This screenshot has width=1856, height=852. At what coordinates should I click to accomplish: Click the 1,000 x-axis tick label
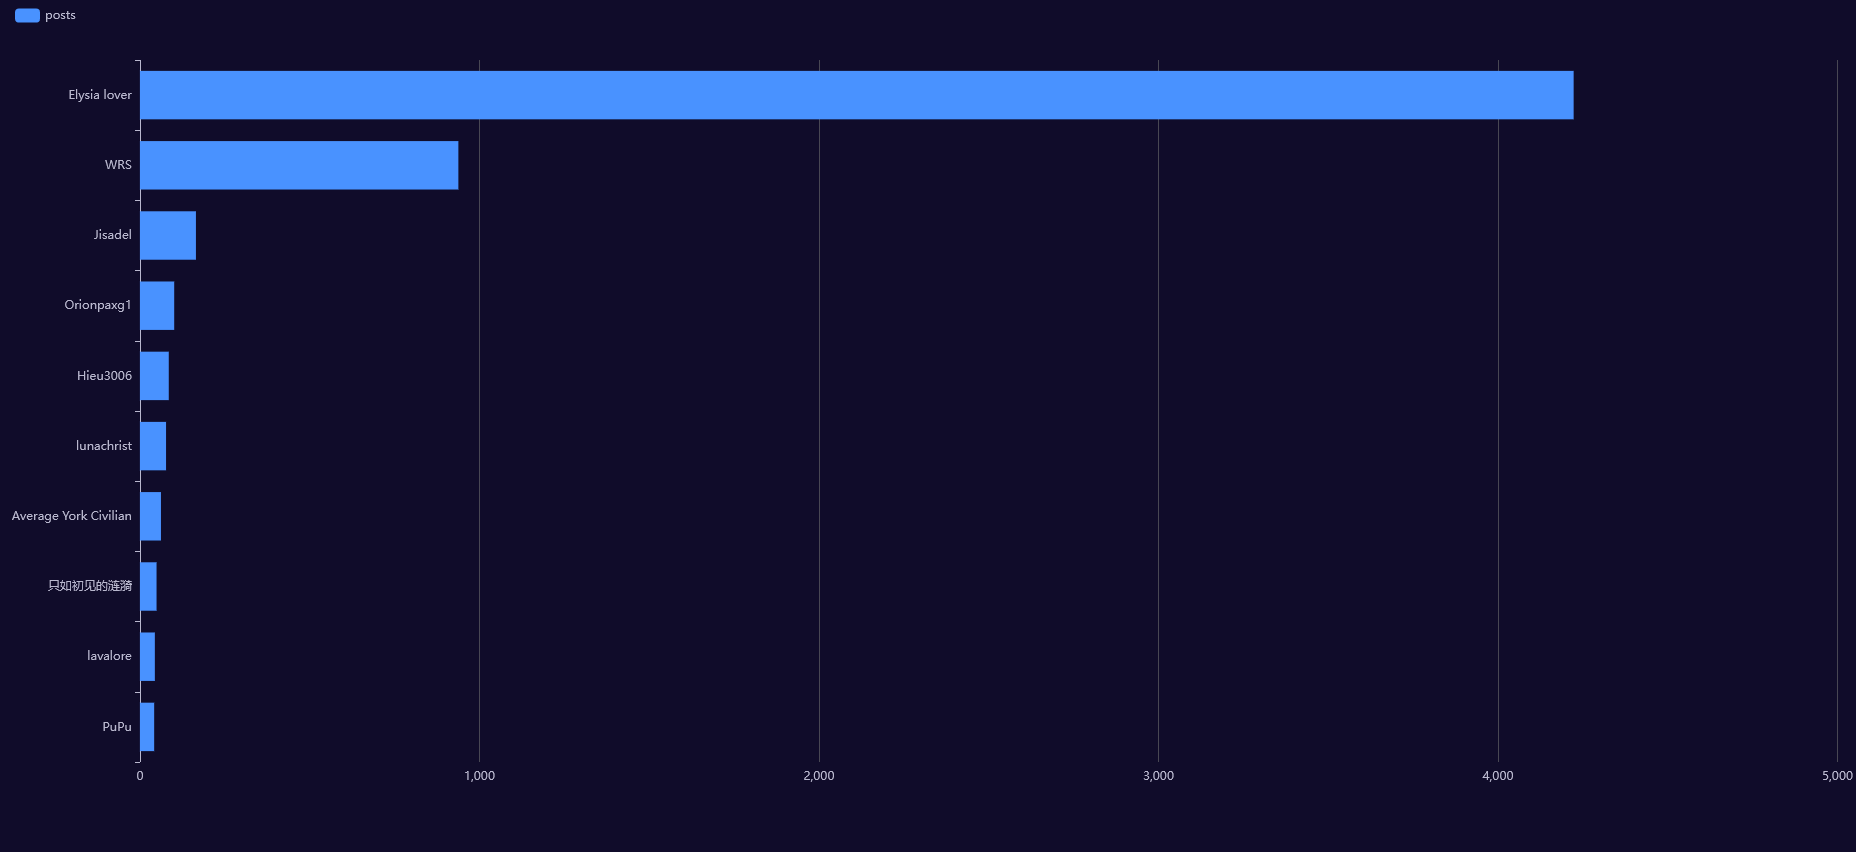click(x=479, y=776)
